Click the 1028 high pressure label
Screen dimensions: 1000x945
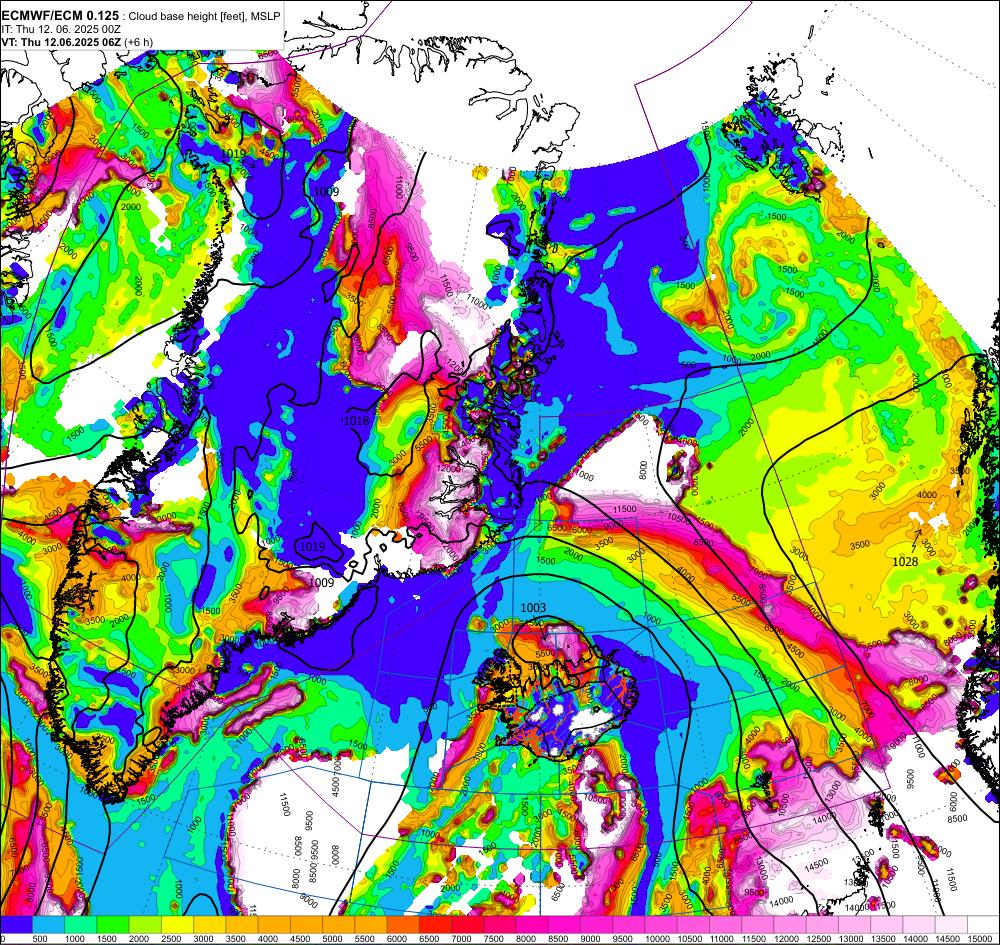click(x=904, y=561)
